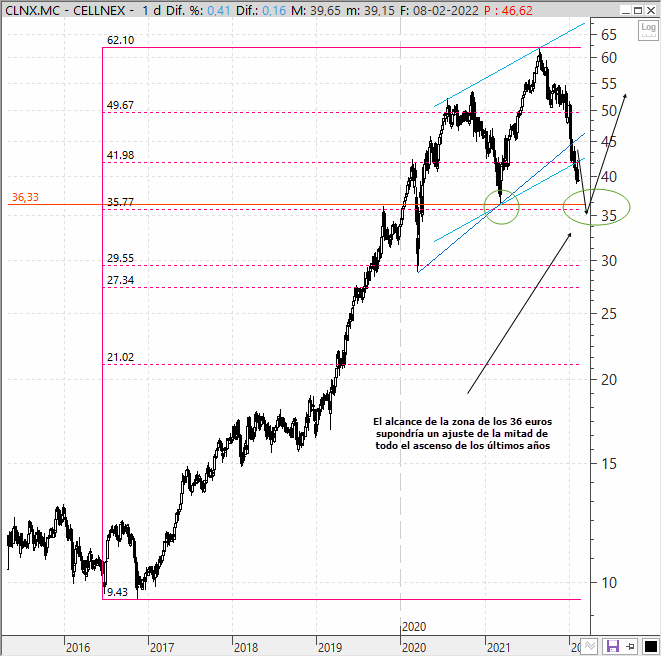
Task: Click the m: 39,15 minimum value in title
Action: tap(371, 10)
